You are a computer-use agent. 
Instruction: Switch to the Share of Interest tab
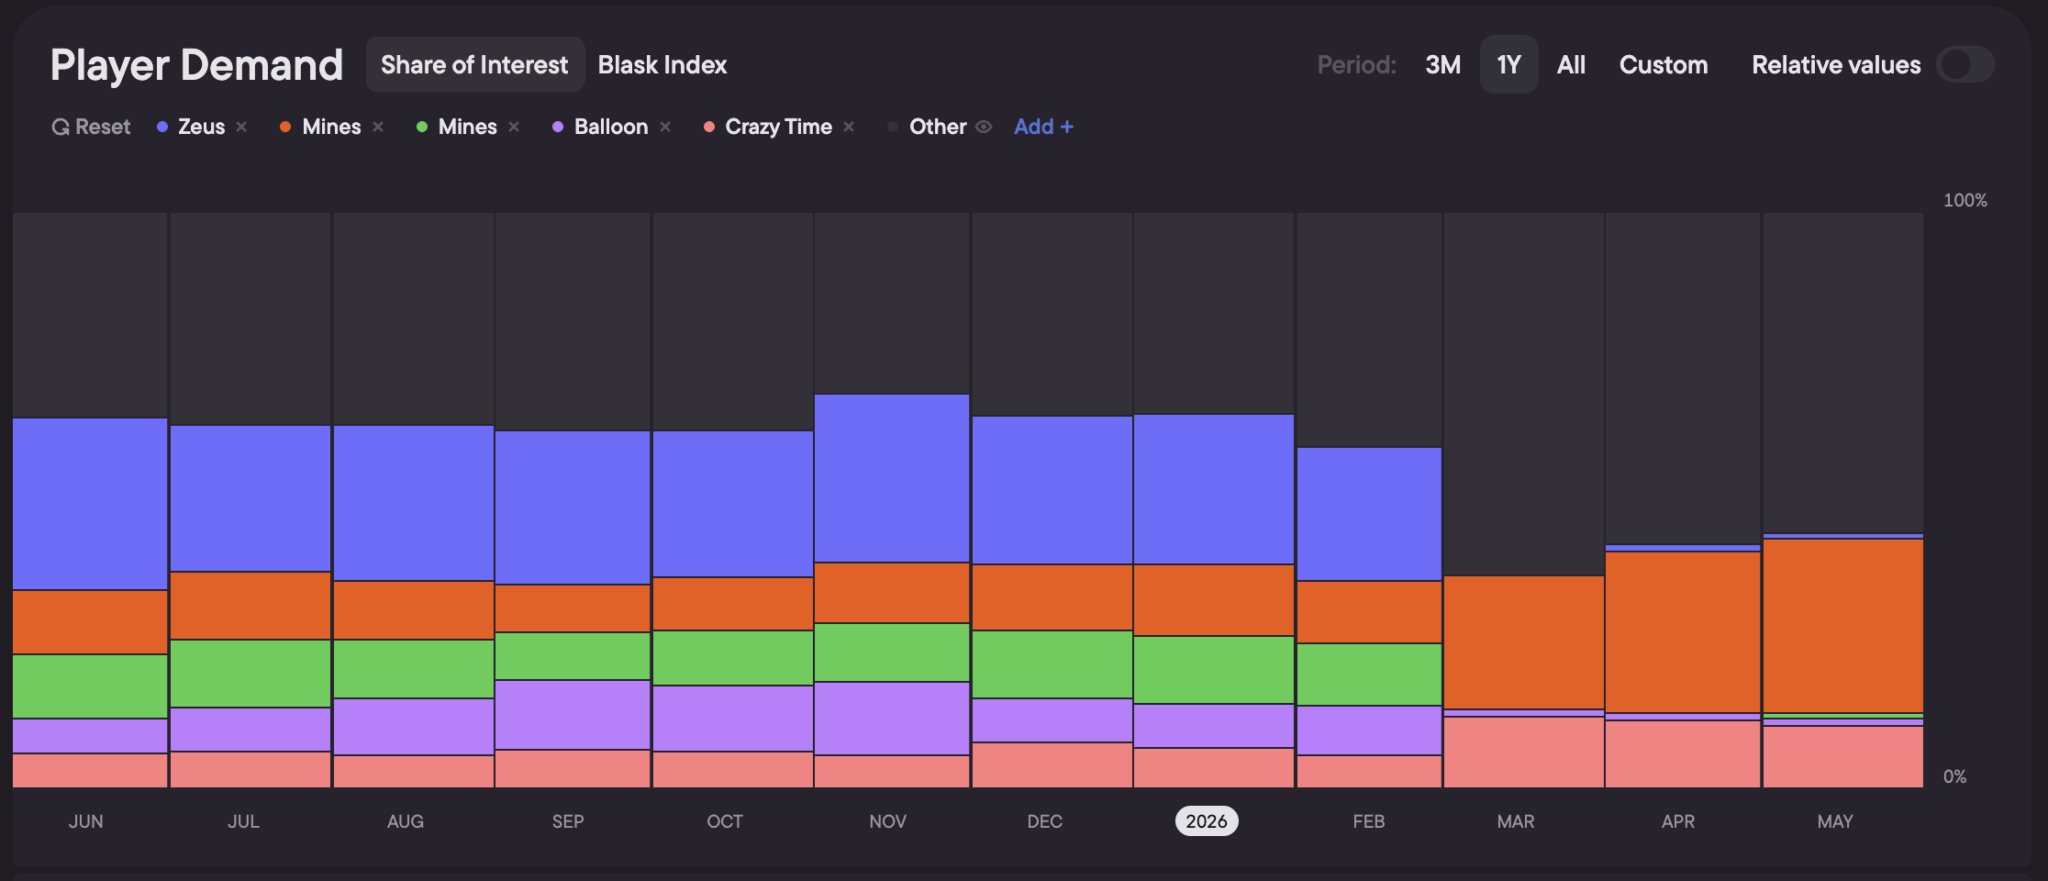pos(474,65)
